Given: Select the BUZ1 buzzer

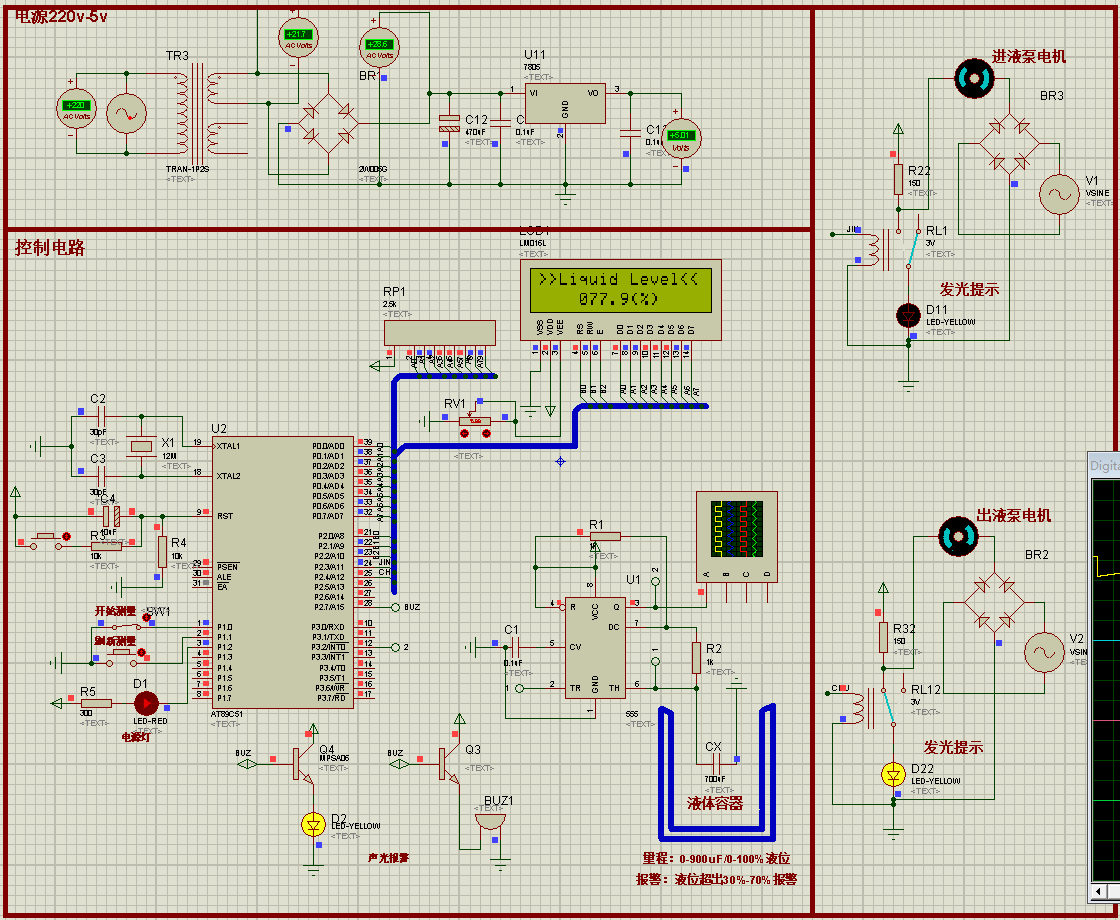Looking at the screenshot, I should [491, 821].
